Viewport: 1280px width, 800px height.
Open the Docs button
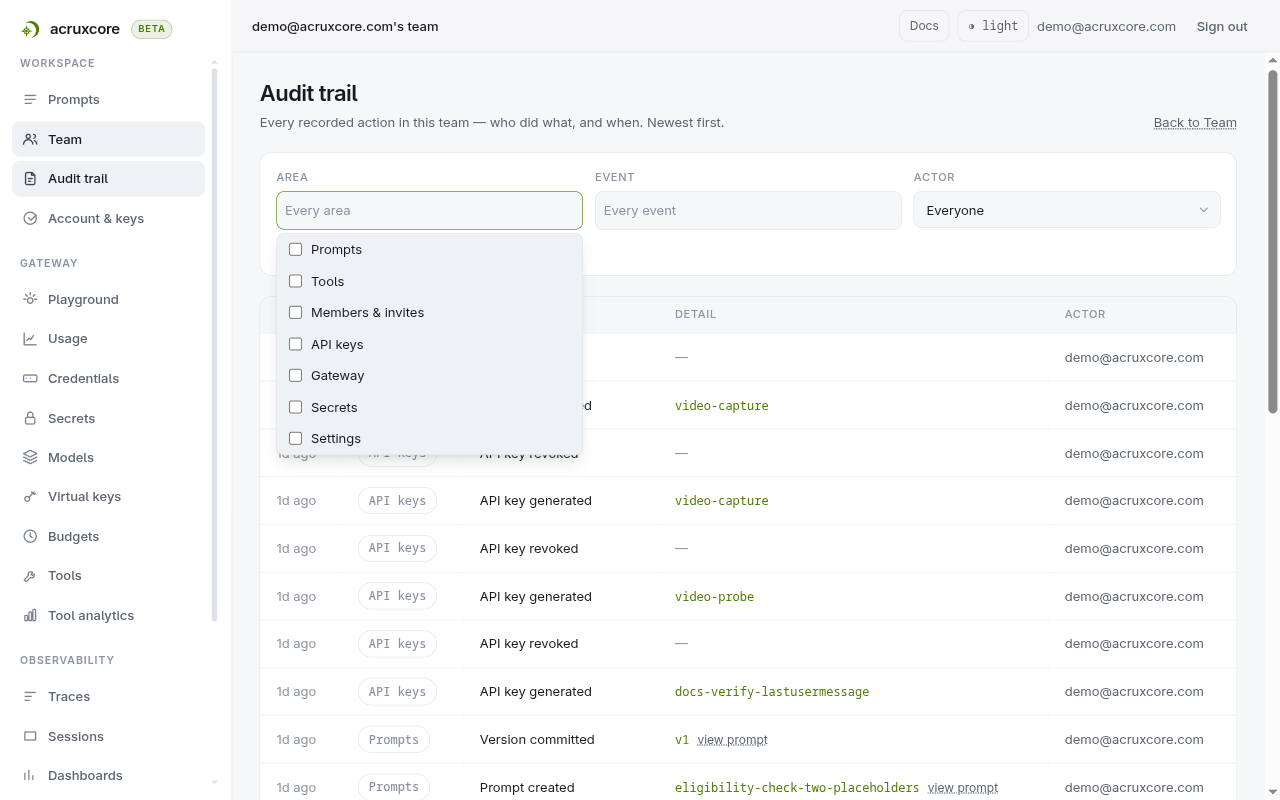click(924, 26)
